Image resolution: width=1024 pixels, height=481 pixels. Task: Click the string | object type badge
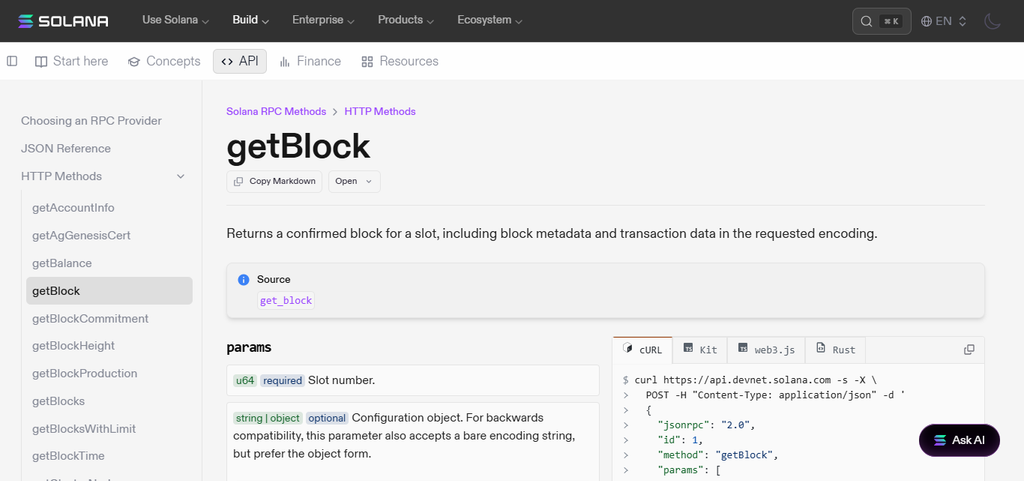coord(268,418)
